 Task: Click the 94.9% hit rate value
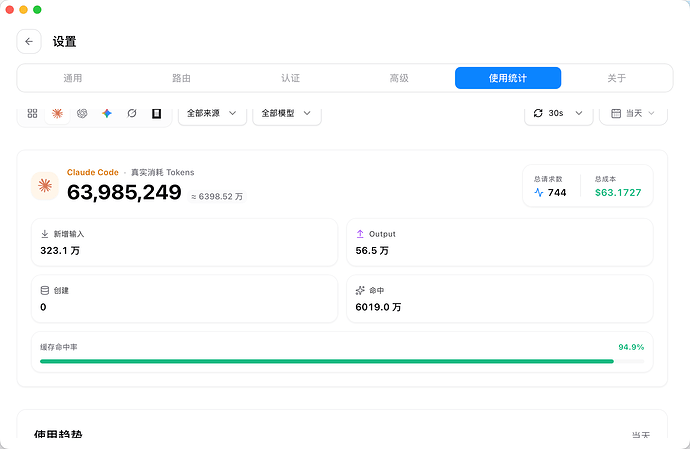coord(631,347)
